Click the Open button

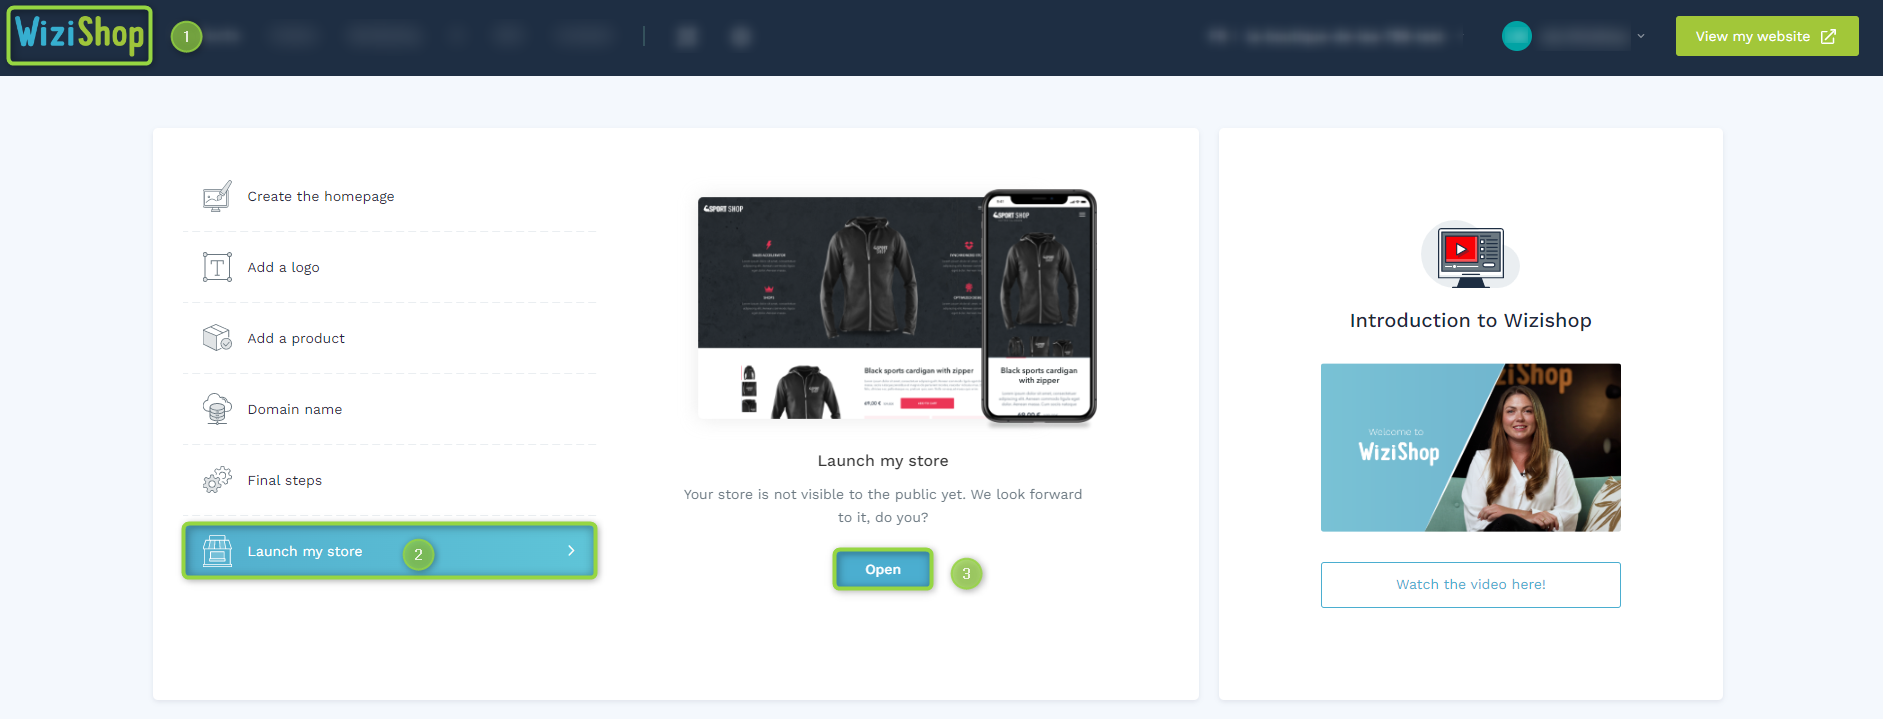[x=883, y=569]
